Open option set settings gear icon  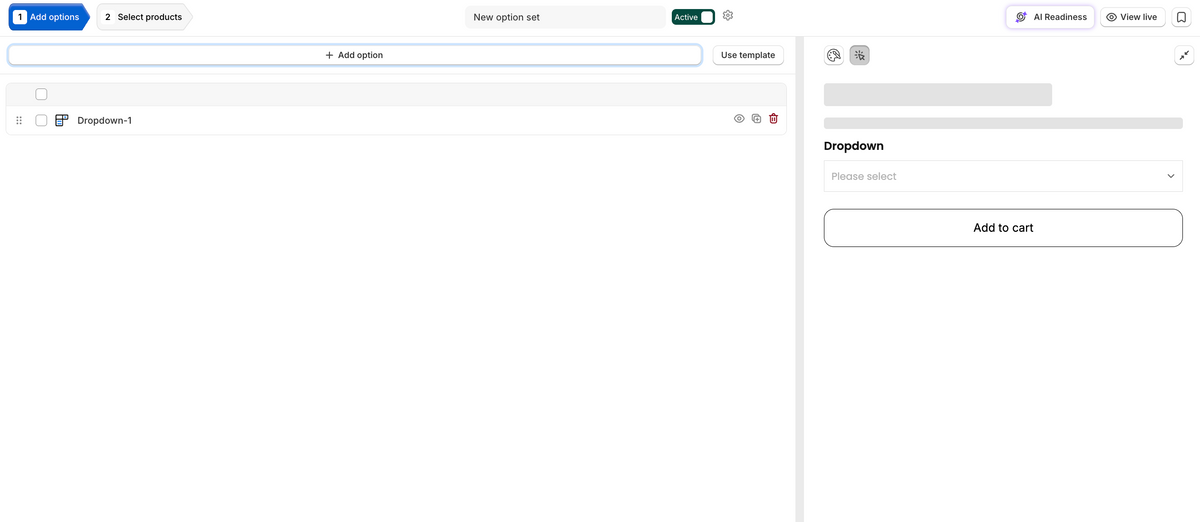[x=728, y=16]
